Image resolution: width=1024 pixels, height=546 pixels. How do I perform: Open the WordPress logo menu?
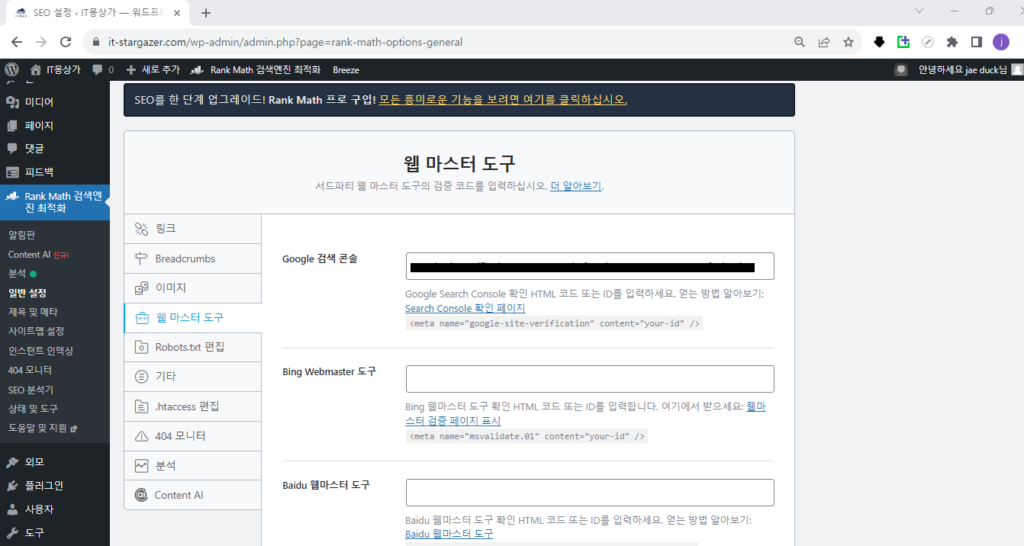click(x=12, y=69)
